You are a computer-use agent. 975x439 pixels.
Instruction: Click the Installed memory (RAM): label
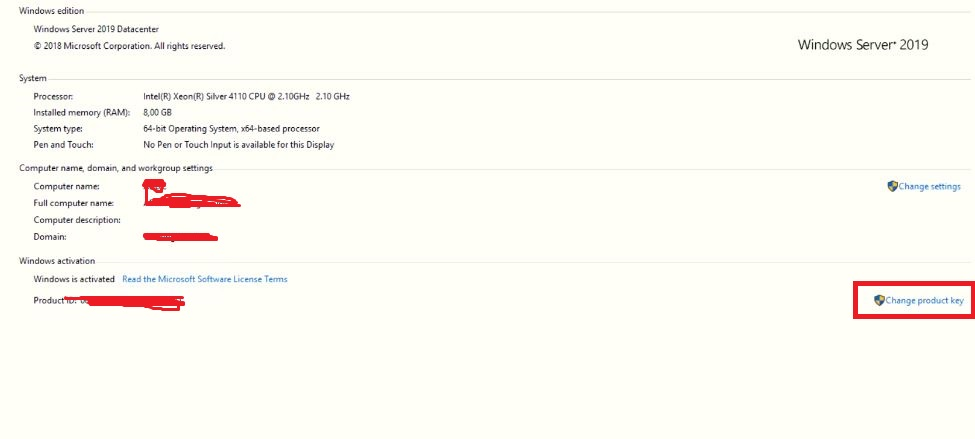point(81,113)
